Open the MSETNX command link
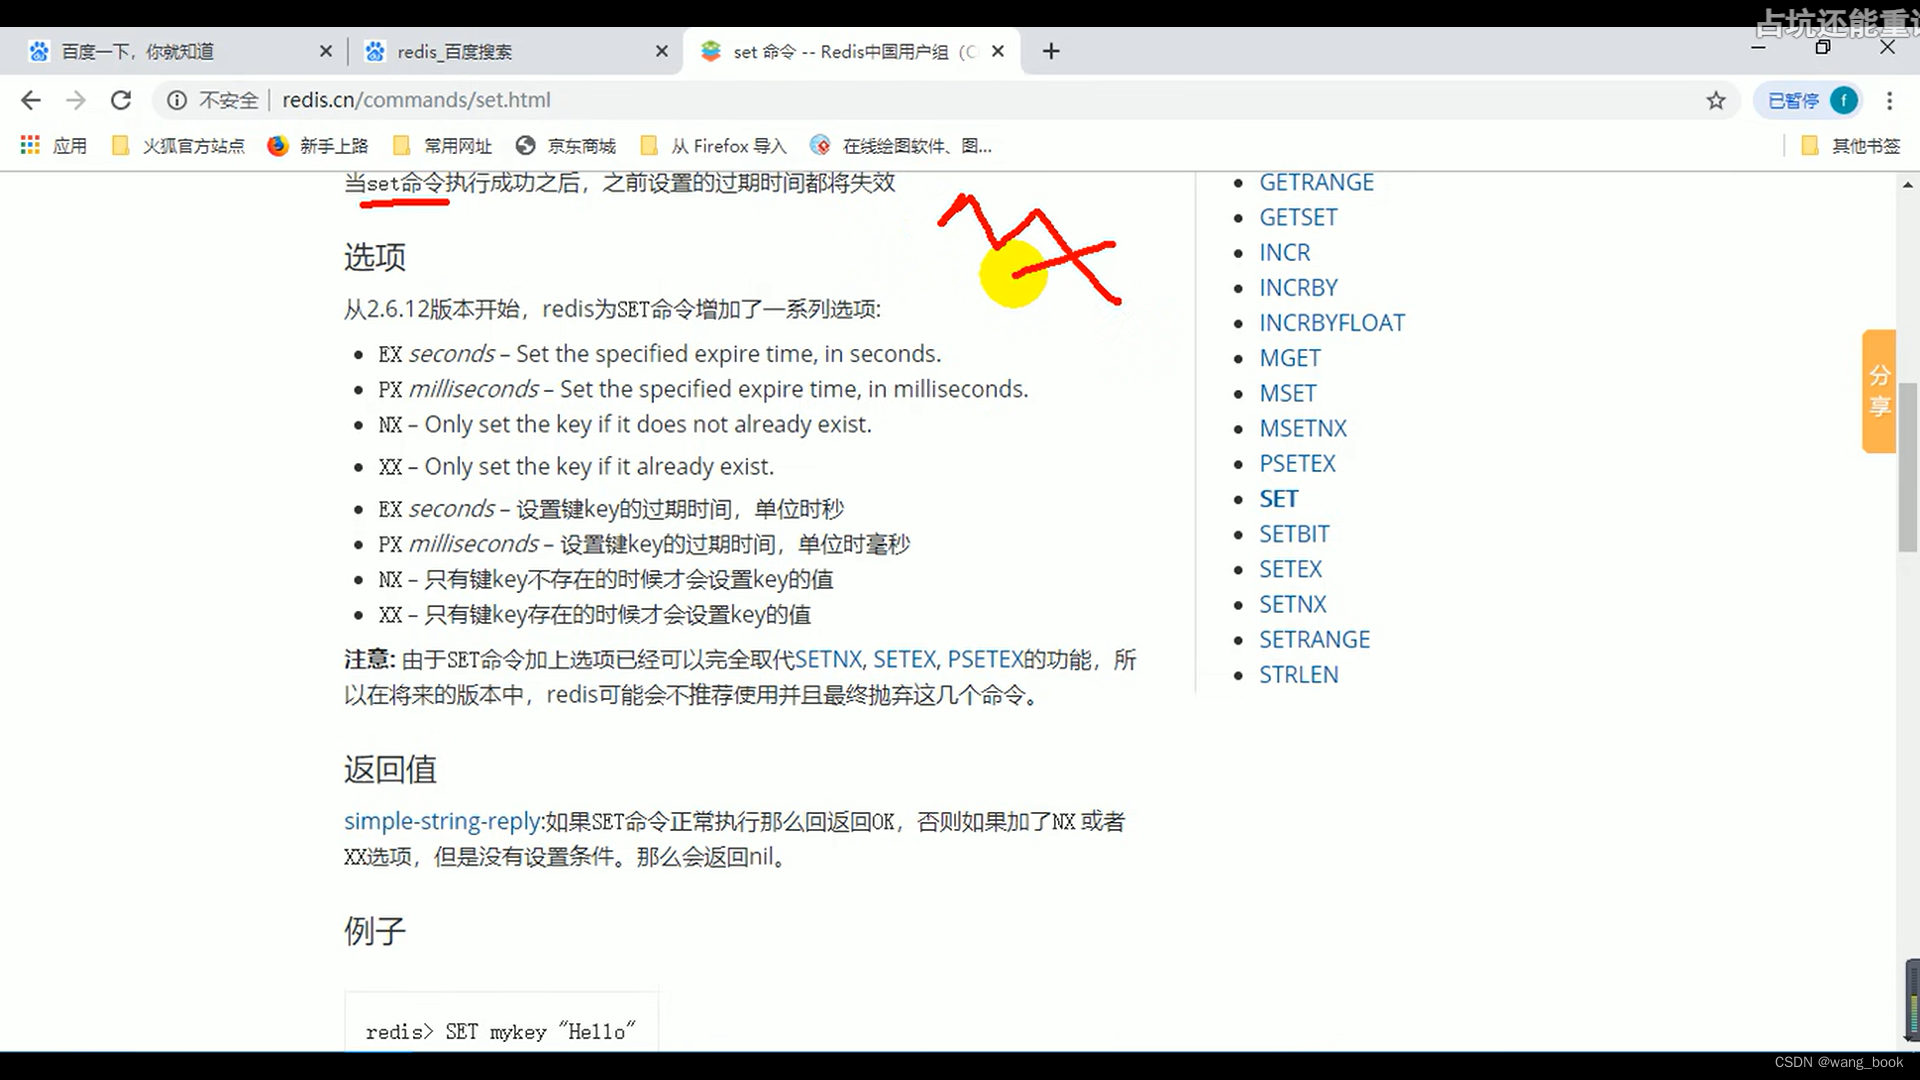This screenshot has width=1920, height=1080. pyautogui.click(x=1303, y=428)
